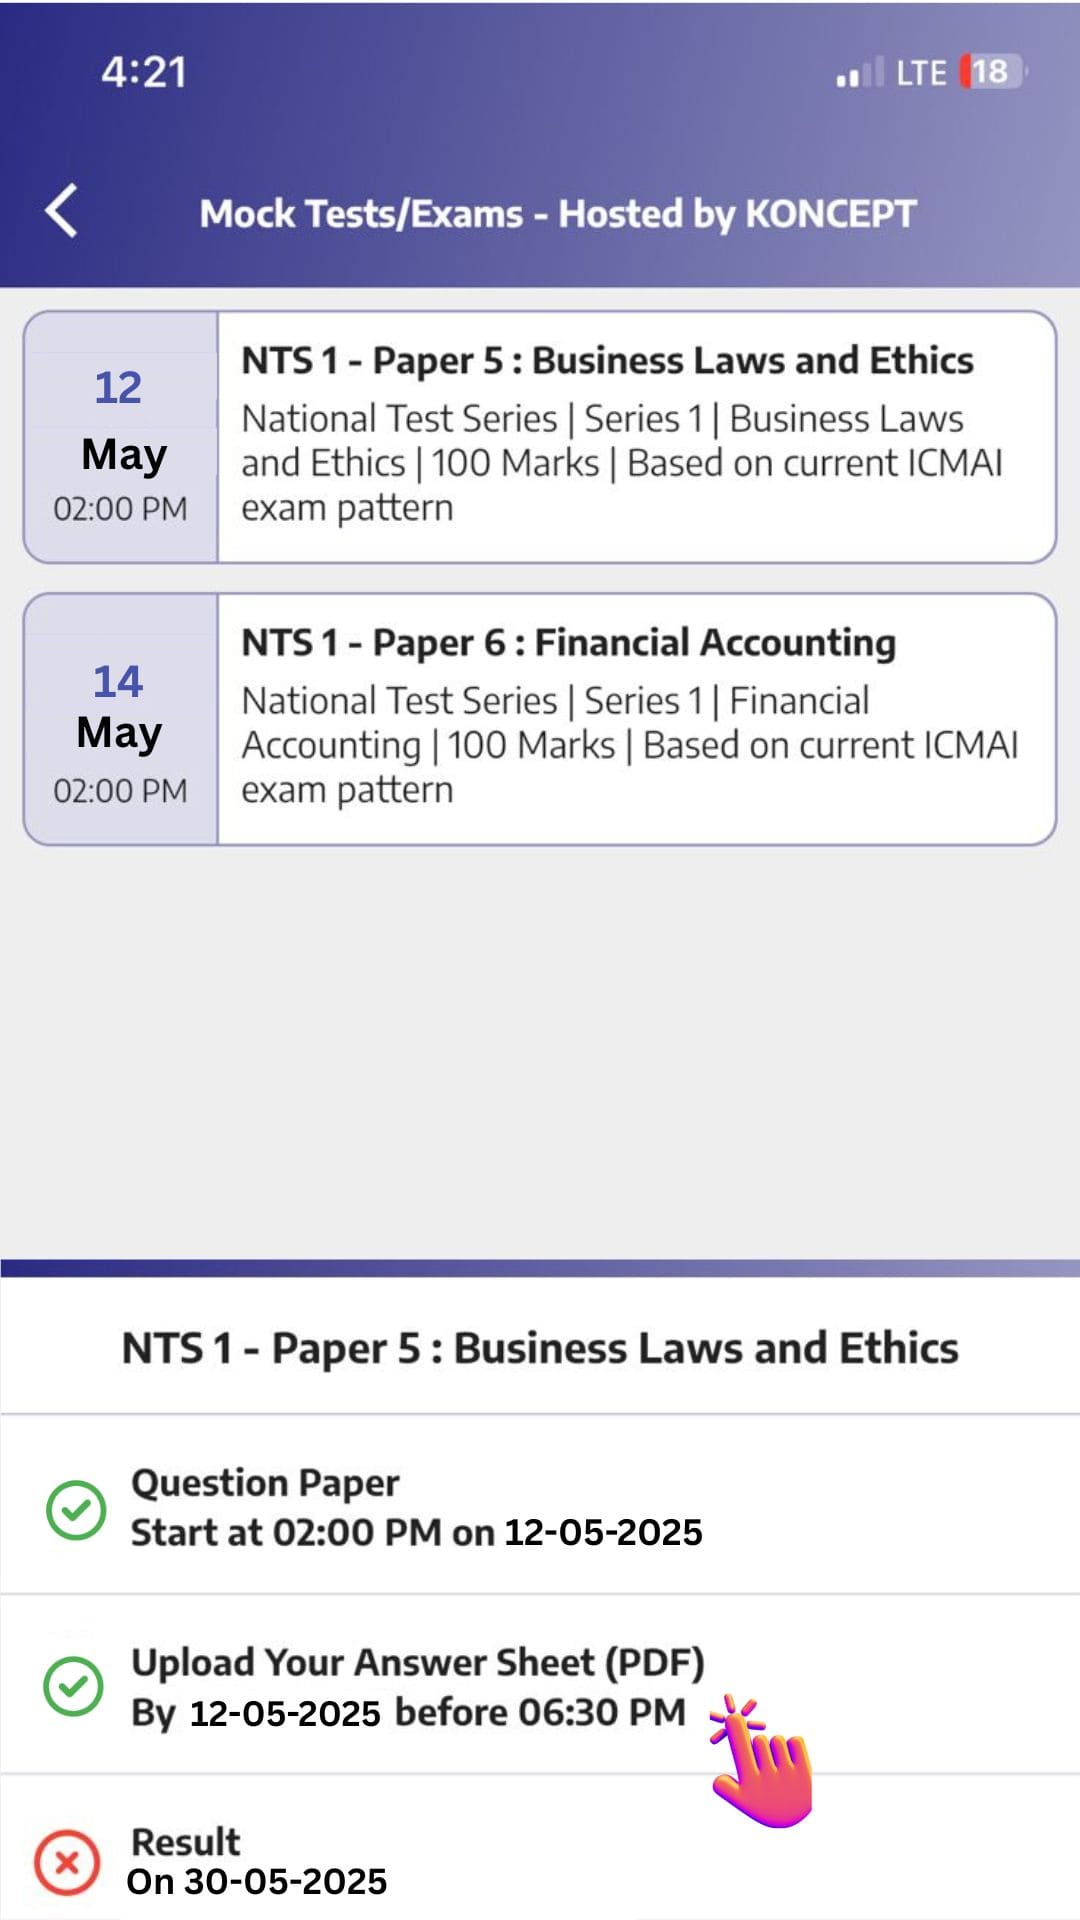Screen dimensions: 1080x1920
Task: Tap the Mock Tests/Exams page title
Action: tap(557, 213)
